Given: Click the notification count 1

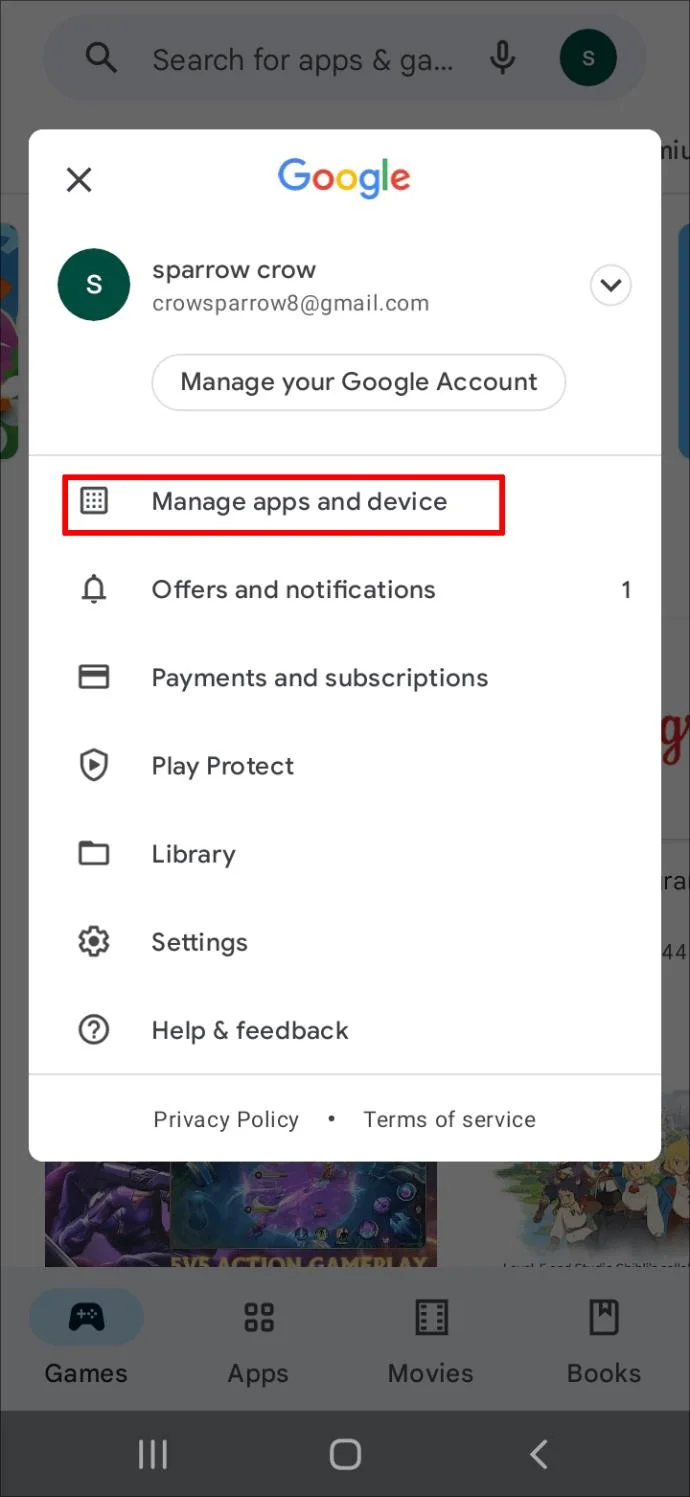Looking at the screenshot, I should pyautogui.click(x=626, y=590).
